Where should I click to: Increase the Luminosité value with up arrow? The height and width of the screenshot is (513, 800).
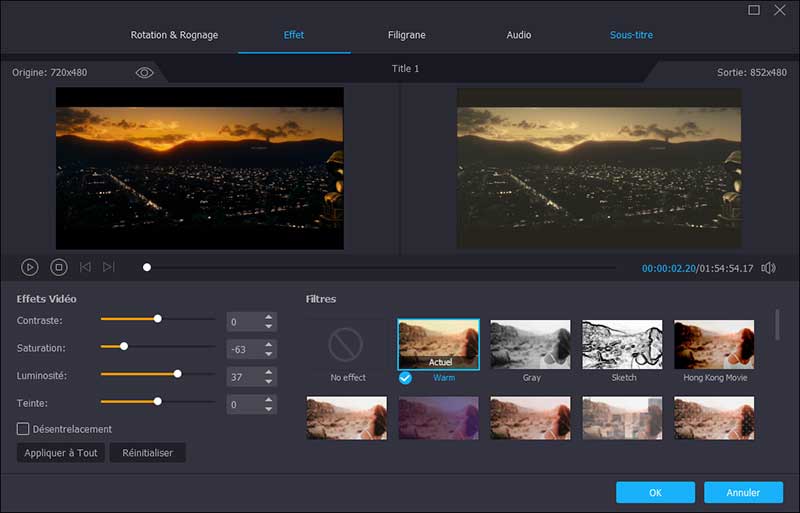tap(268, 372)
